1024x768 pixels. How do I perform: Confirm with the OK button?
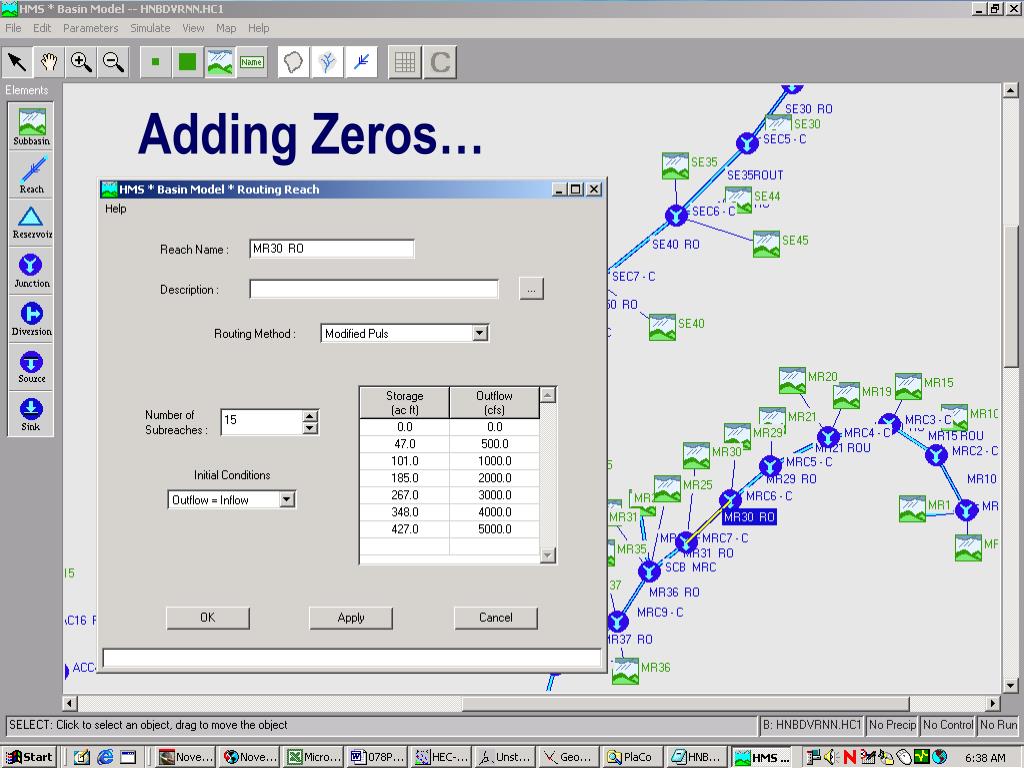coord(208,618)
